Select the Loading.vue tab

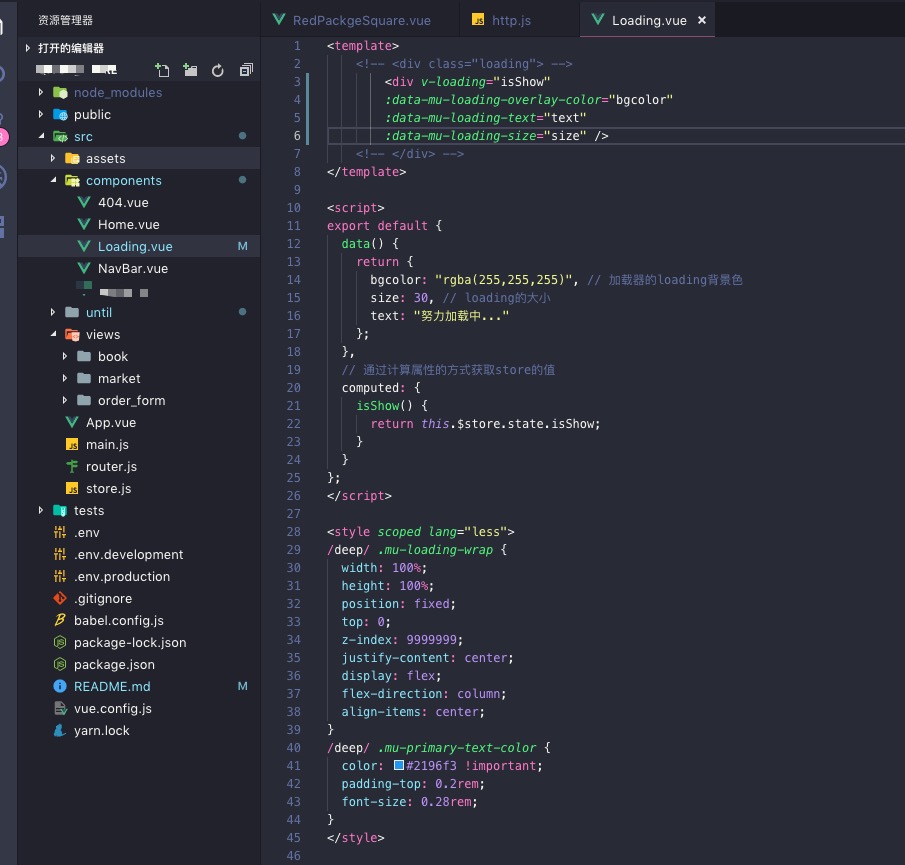[649, 20]
